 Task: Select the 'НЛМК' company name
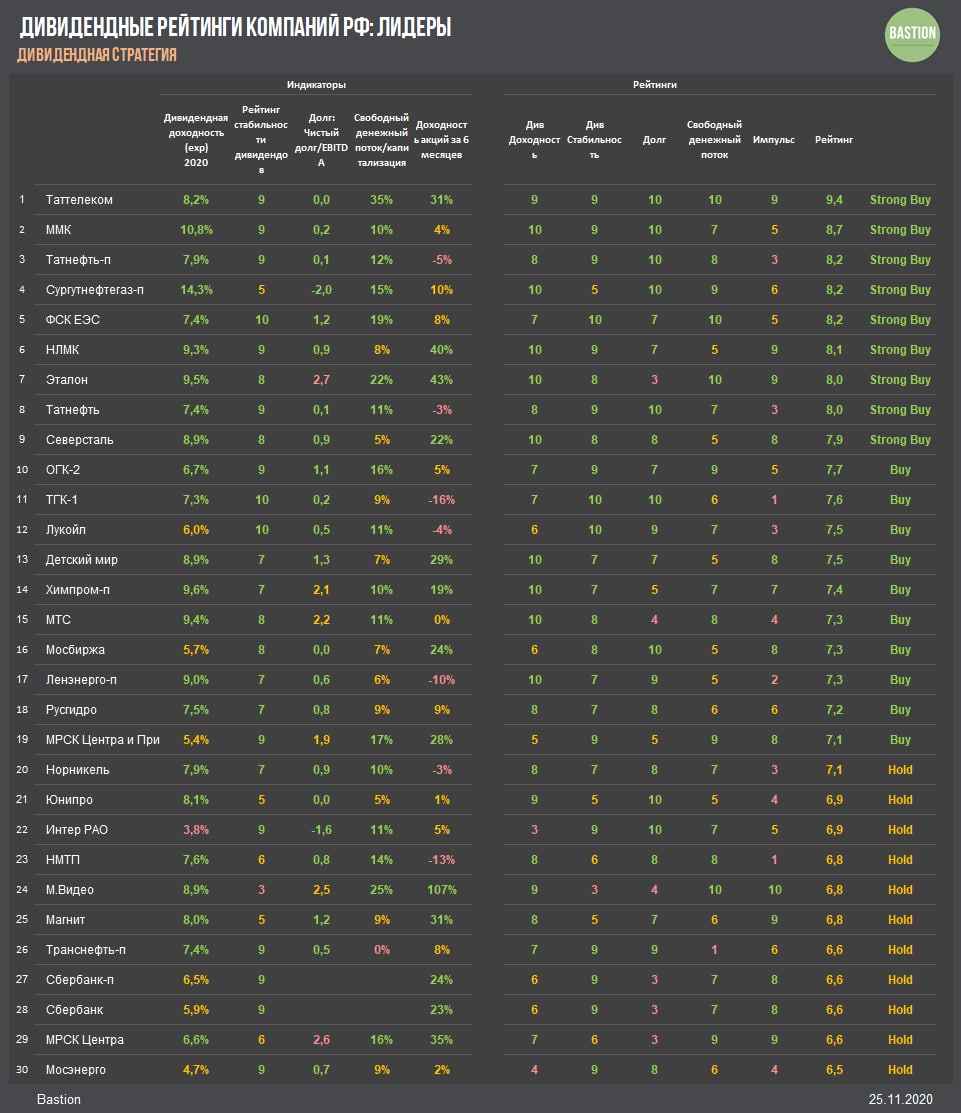click(x=62, y=350)
